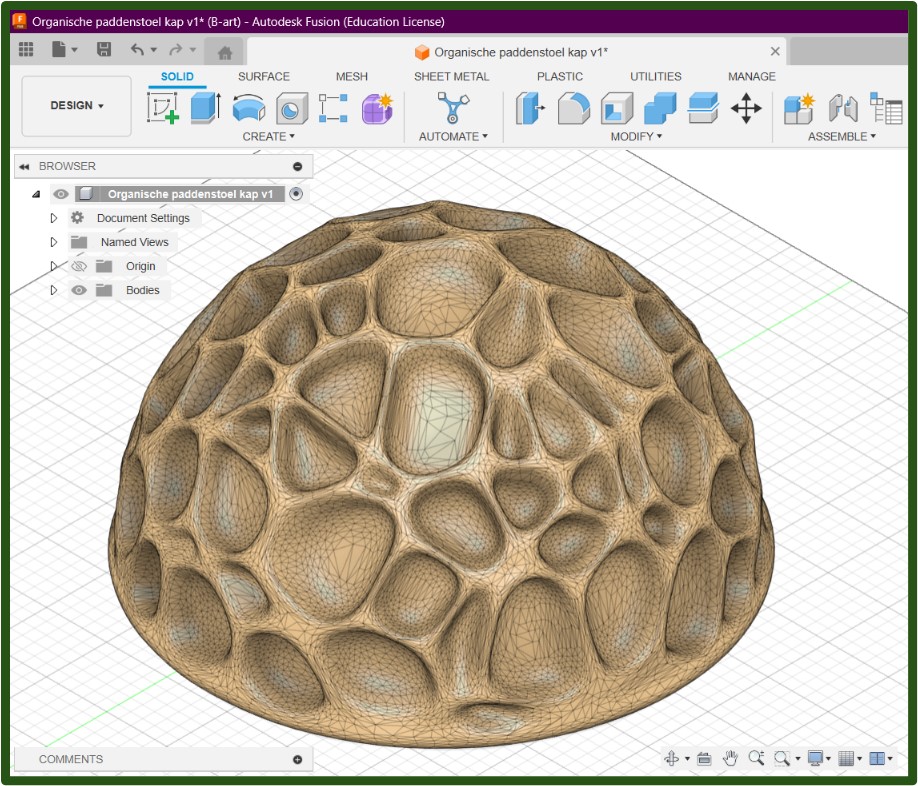Select the Fillet tool in Modify
The height and width of the screenshot is (786, 918).
[x=573, y=108]
